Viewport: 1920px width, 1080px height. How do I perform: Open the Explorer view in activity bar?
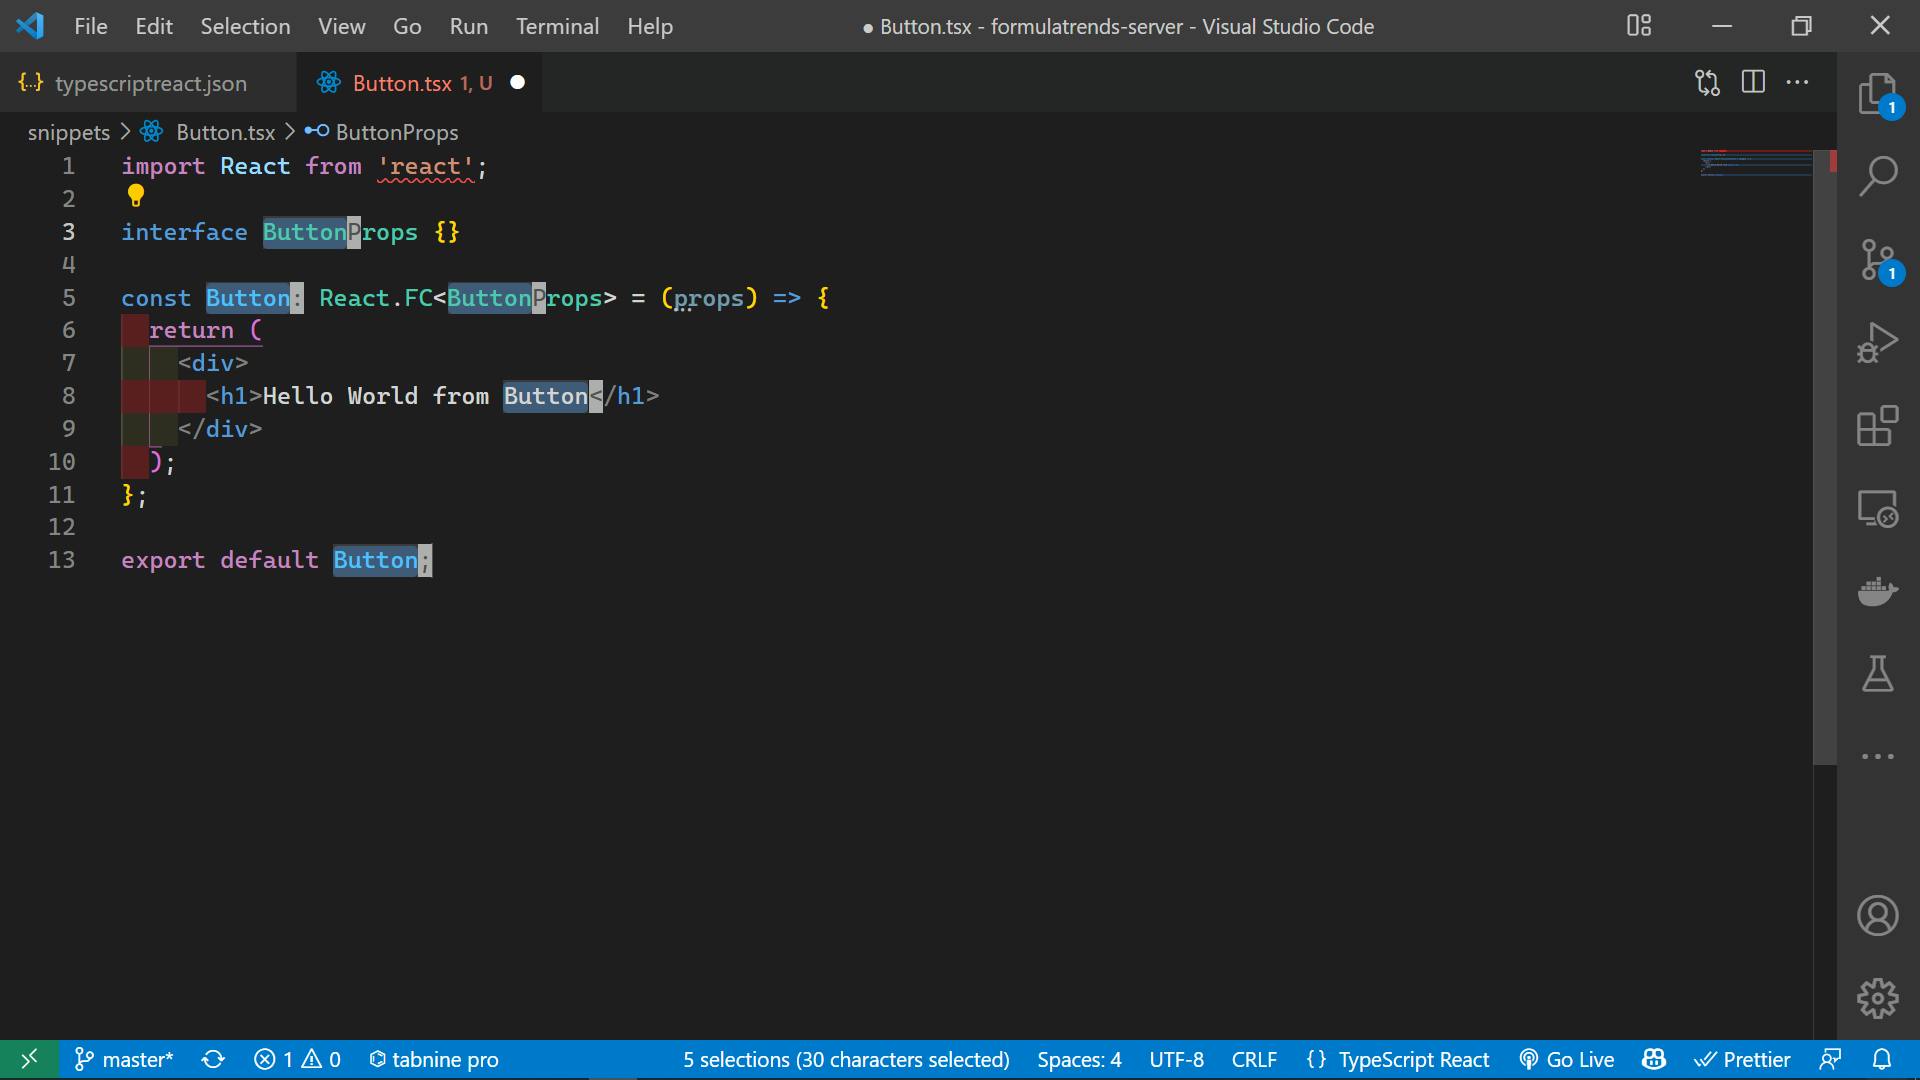tap(1878, 95)
